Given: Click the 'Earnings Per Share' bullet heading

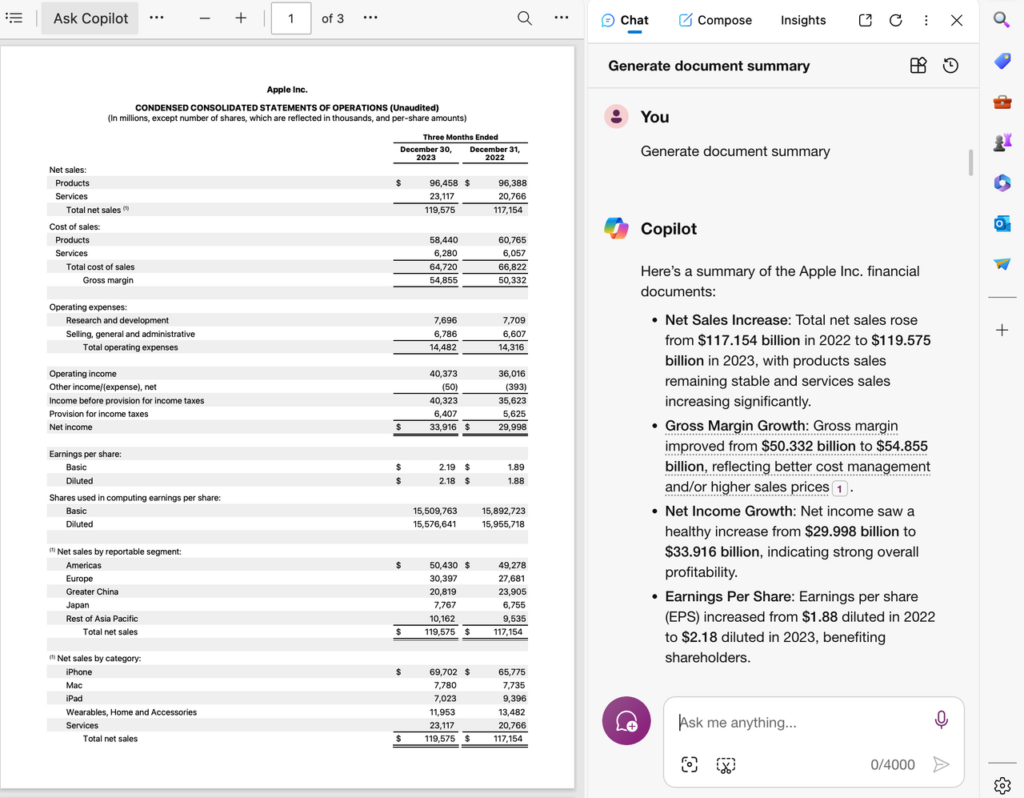Looking at the screenshot, I should (x=729, y=596).
